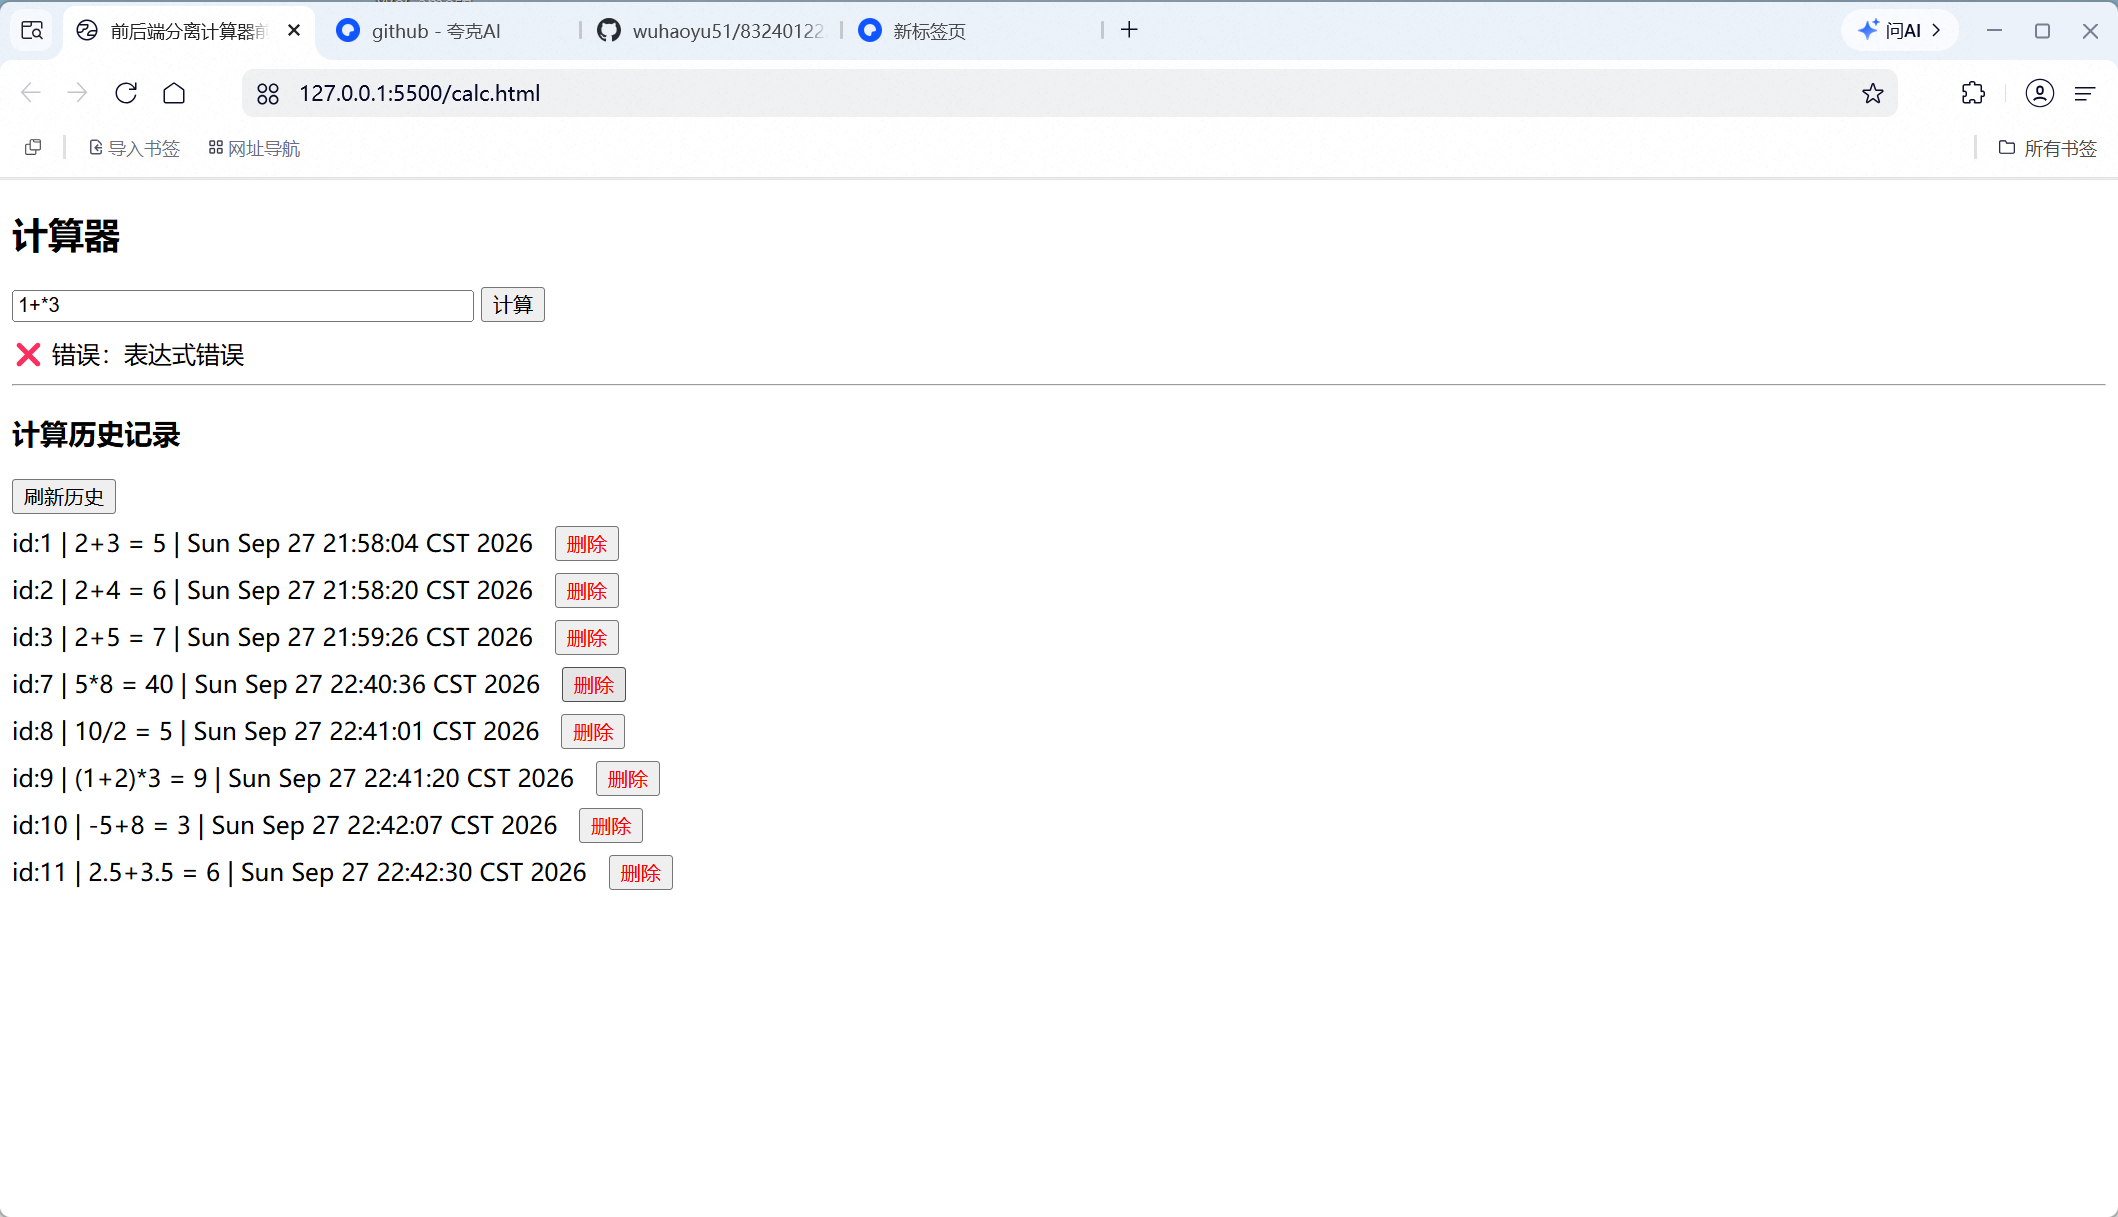Open the 所有书签 folder
This screenshot has width=2118, height=1217.
click(2047, 148)
